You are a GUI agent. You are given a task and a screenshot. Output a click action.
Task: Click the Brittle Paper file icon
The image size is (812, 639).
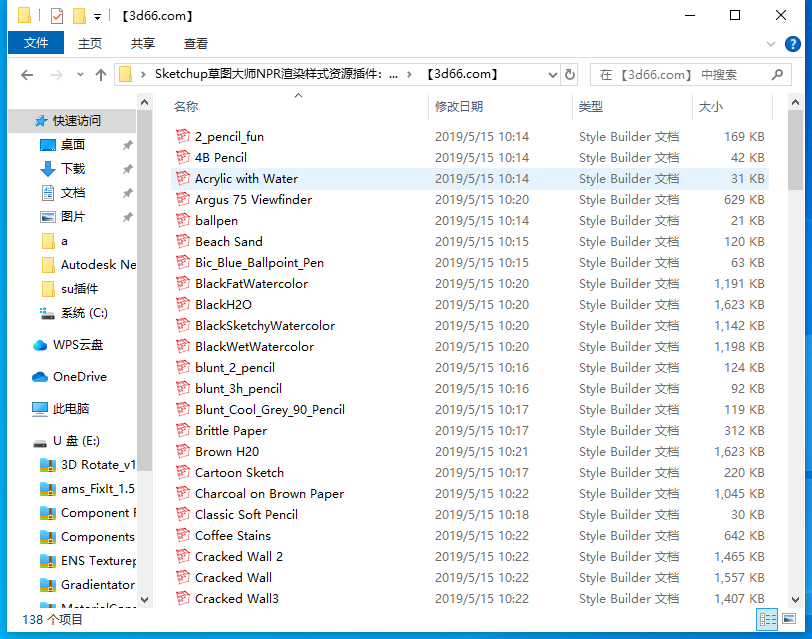(183, 430)
